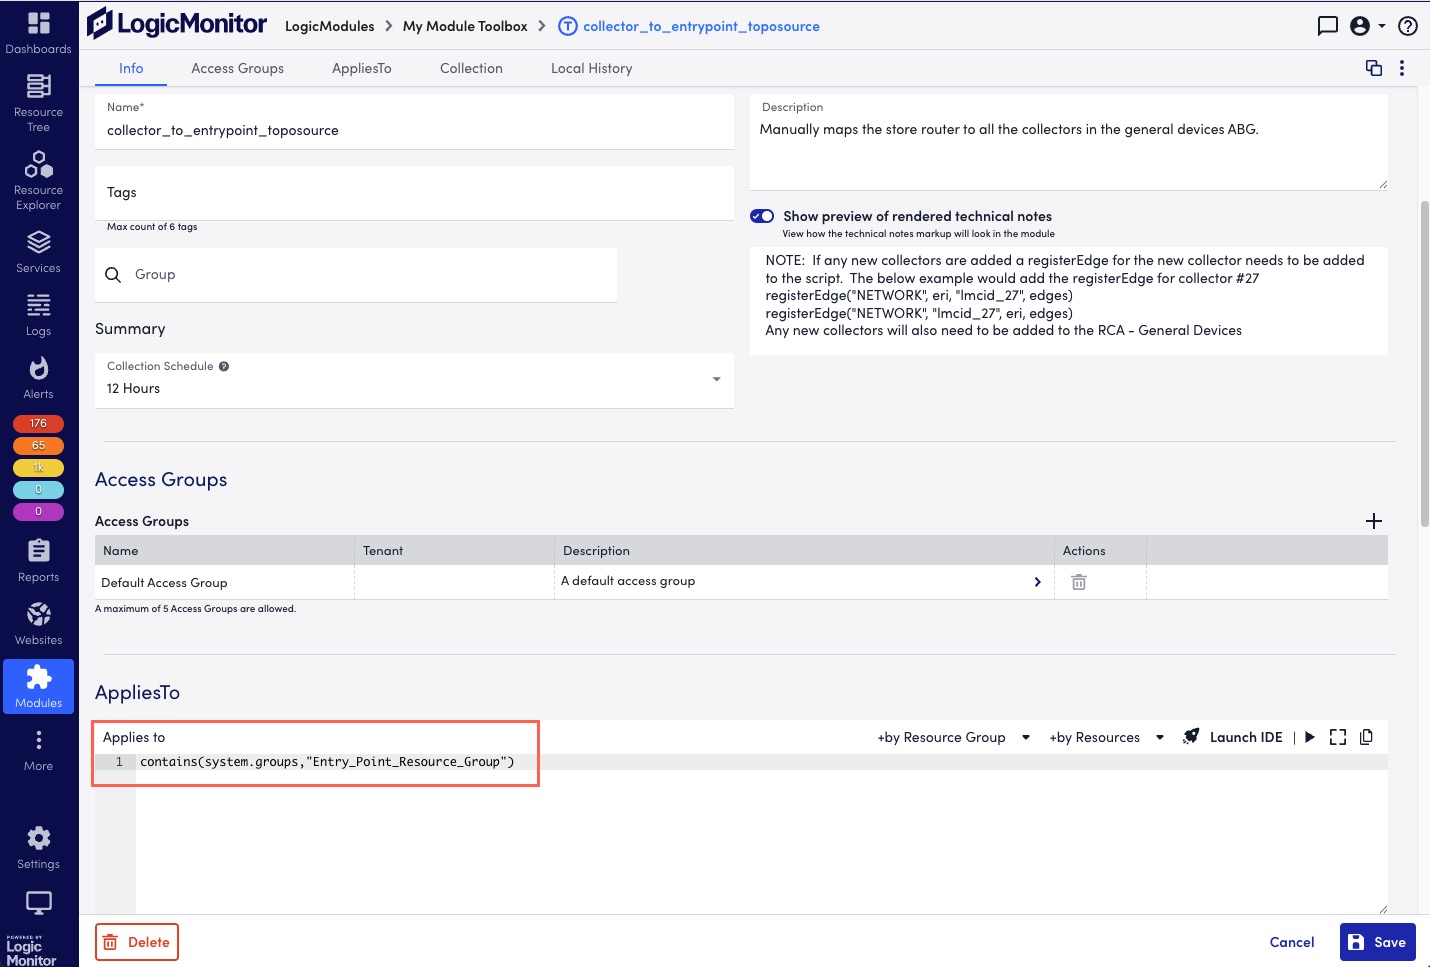The height and width of the screenshot is (967, 1430).
Task: Open Dashboards from the sidebar
Action: click(38, 32)
